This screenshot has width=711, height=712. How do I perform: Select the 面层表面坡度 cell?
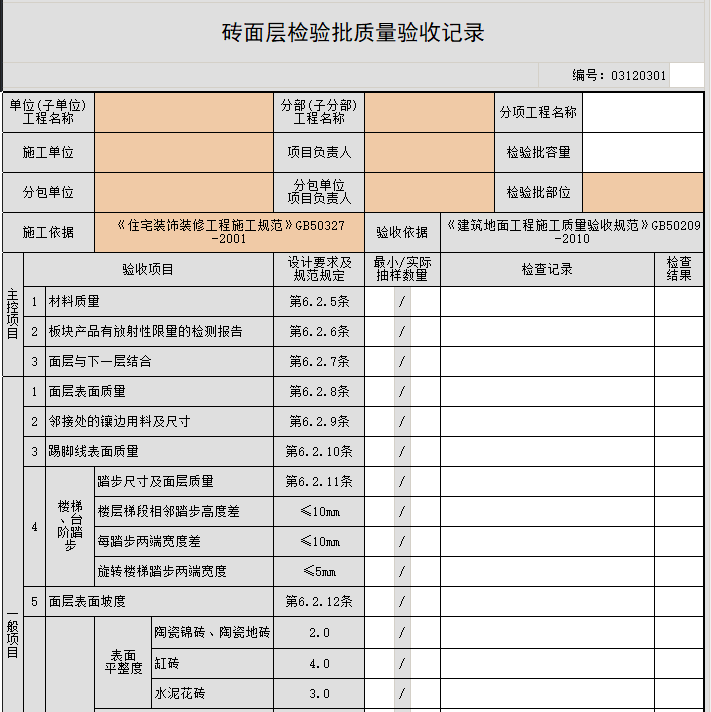(x=159, y=601)
